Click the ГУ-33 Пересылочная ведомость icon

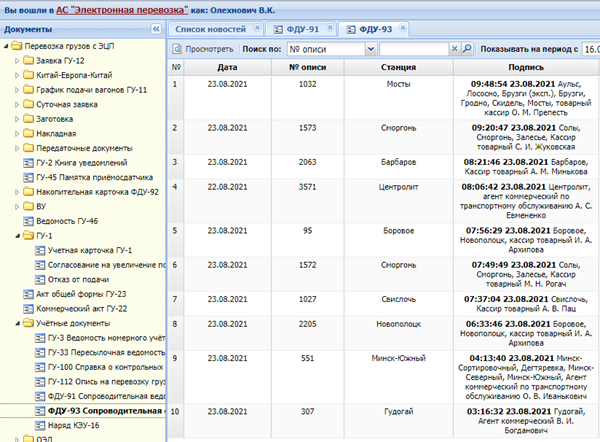(40, 352)
